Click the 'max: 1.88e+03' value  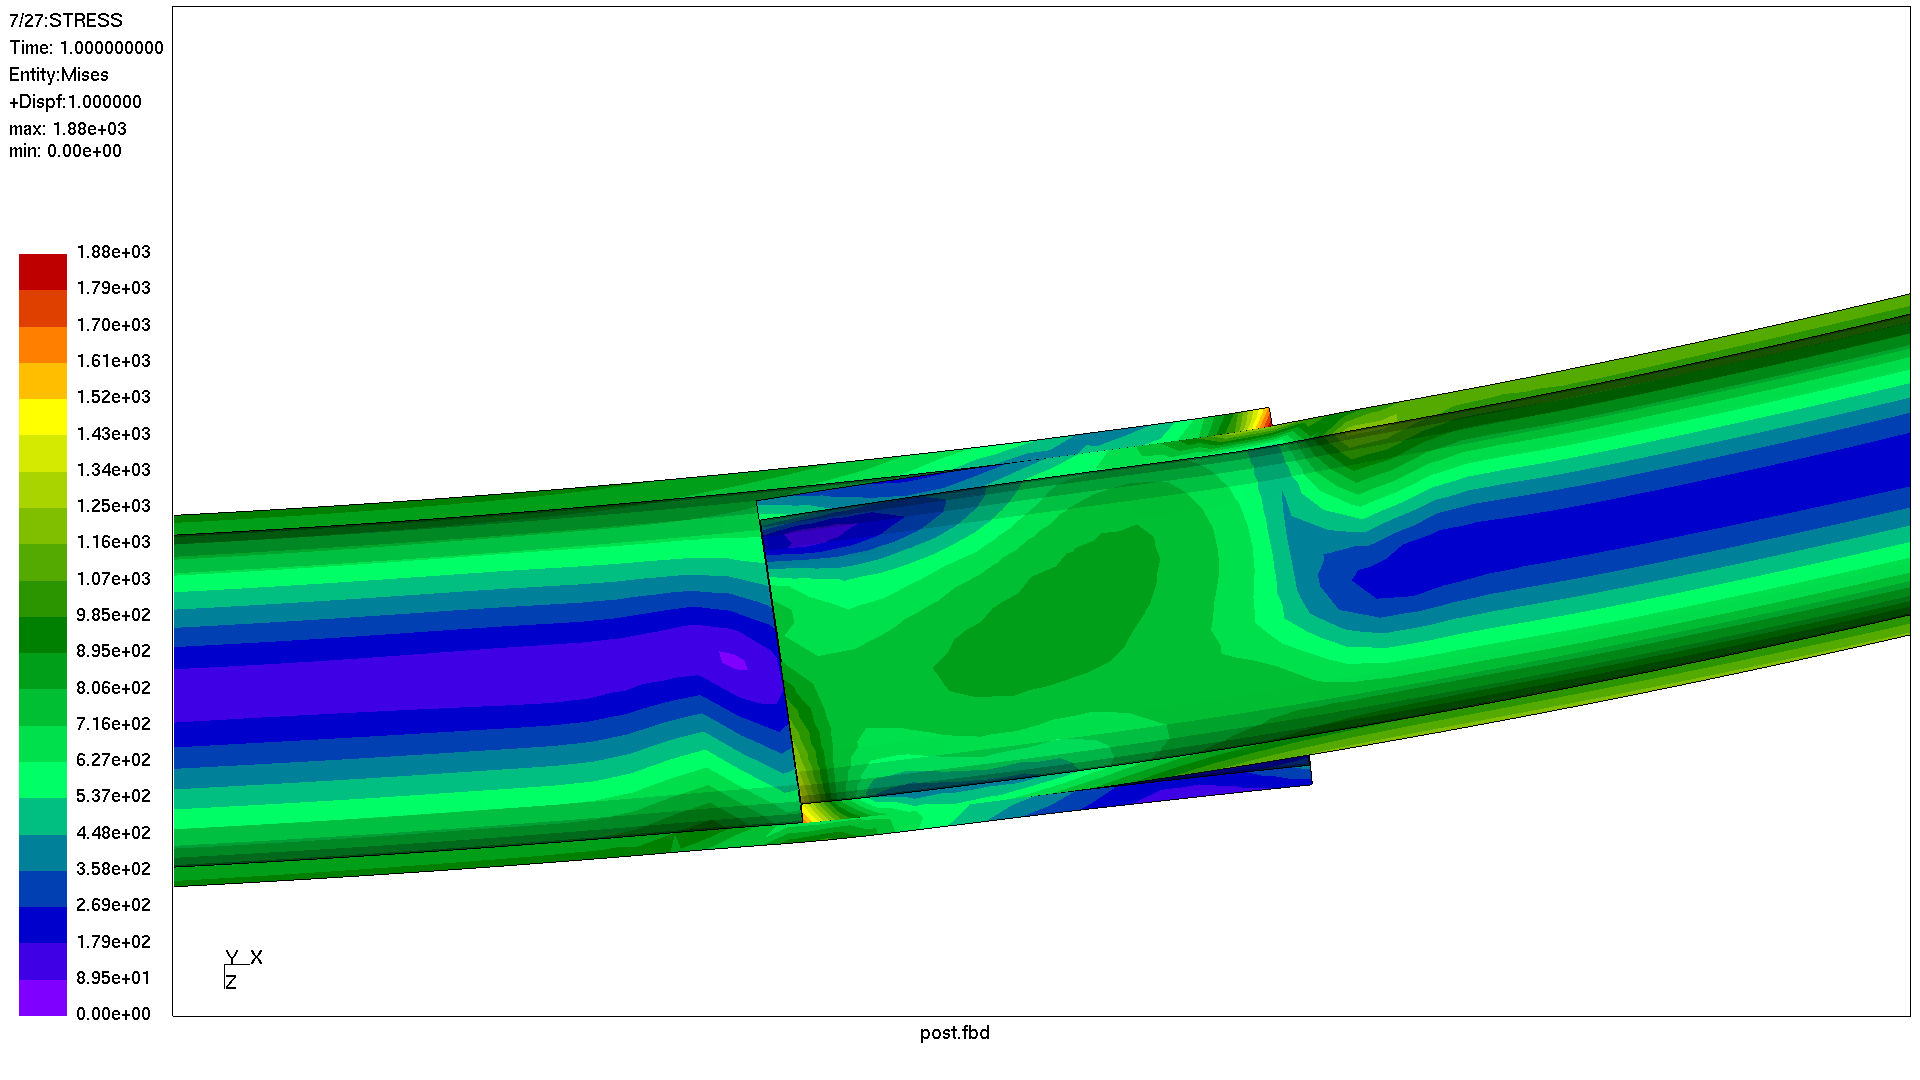coord(68,129)
